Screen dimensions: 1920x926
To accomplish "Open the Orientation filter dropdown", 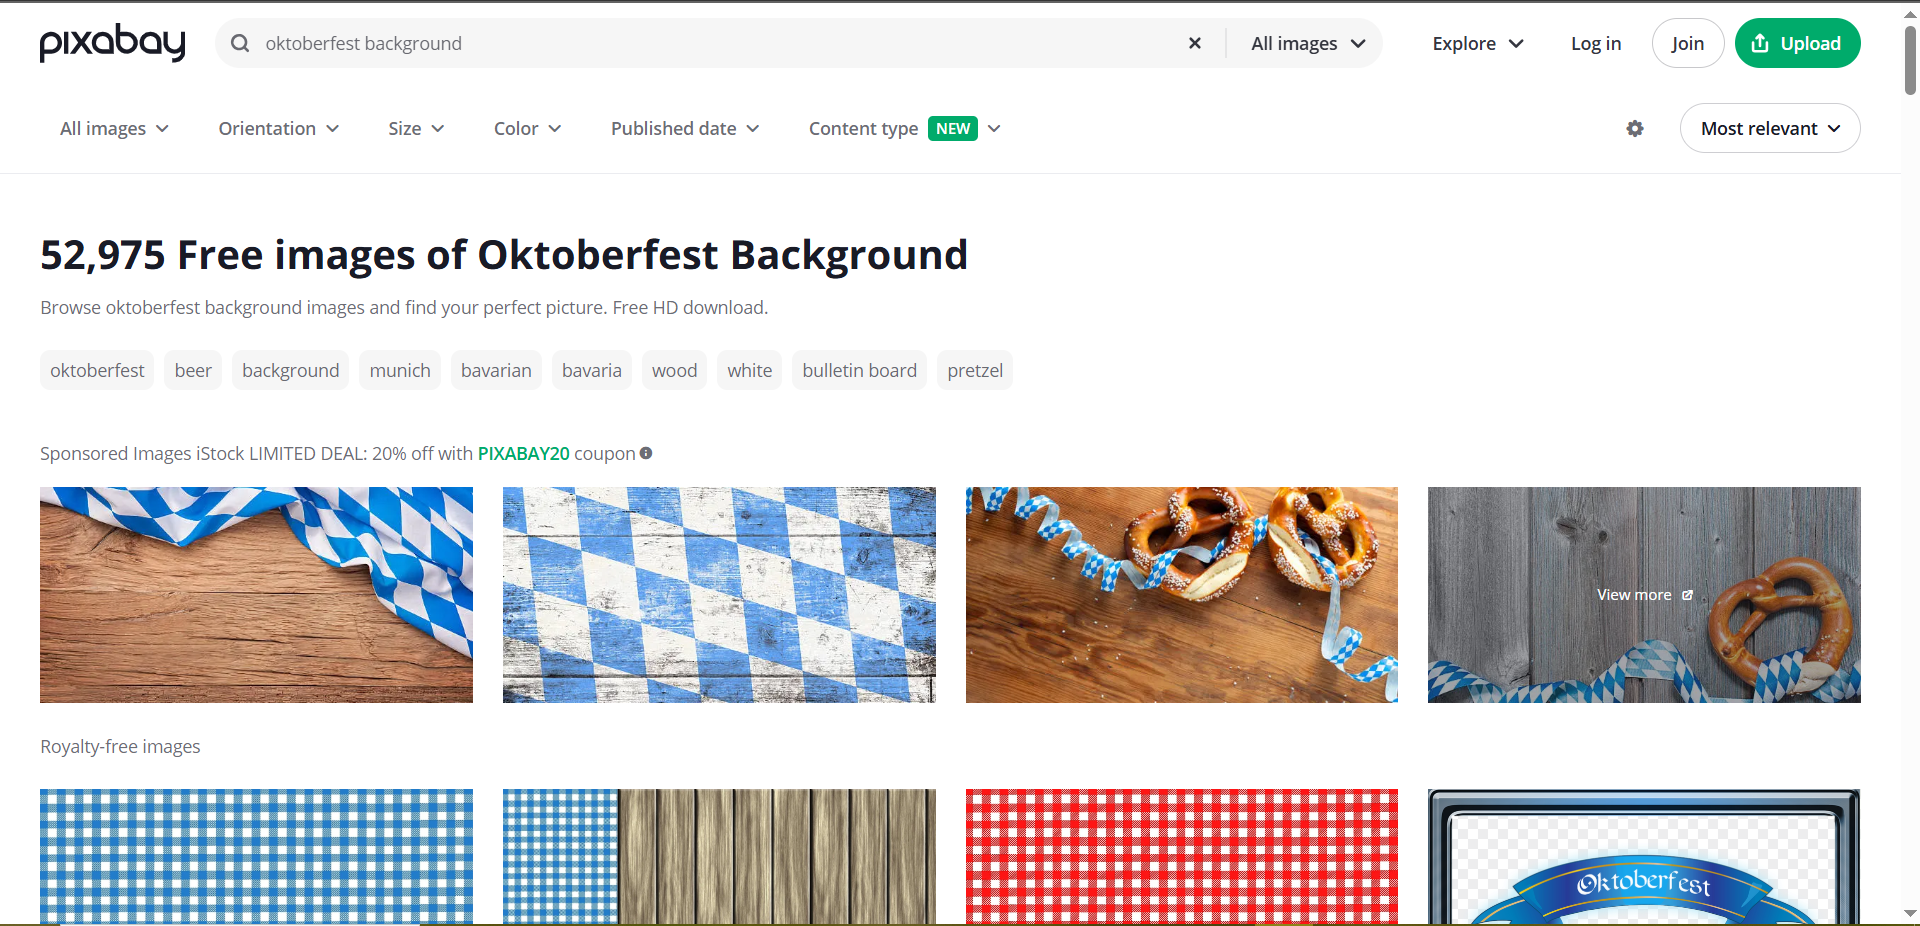I will (278, 128).
